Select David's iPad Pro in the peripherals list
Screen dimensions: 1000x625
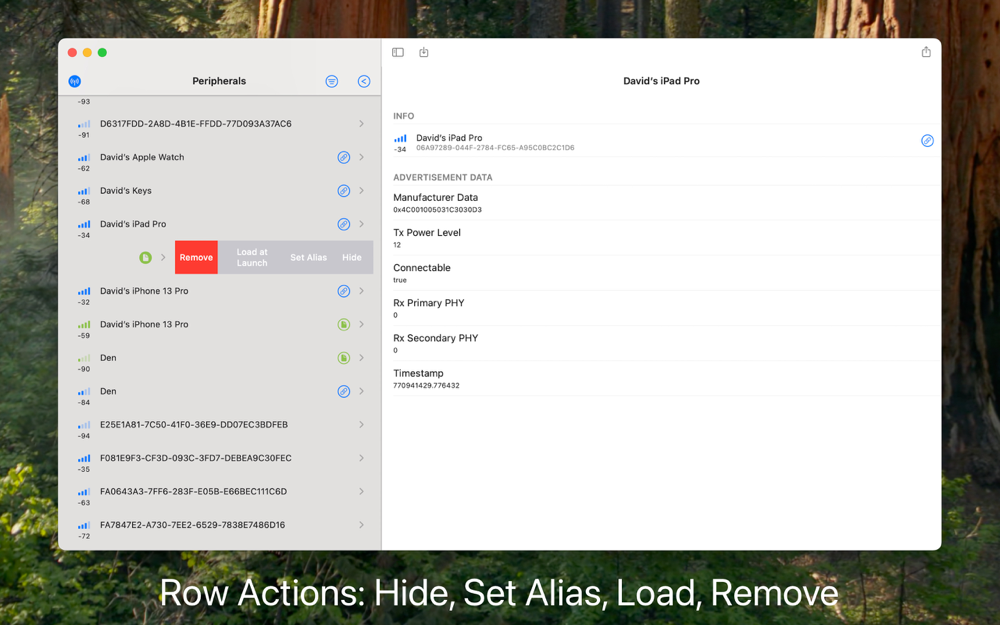coord(219,224)
